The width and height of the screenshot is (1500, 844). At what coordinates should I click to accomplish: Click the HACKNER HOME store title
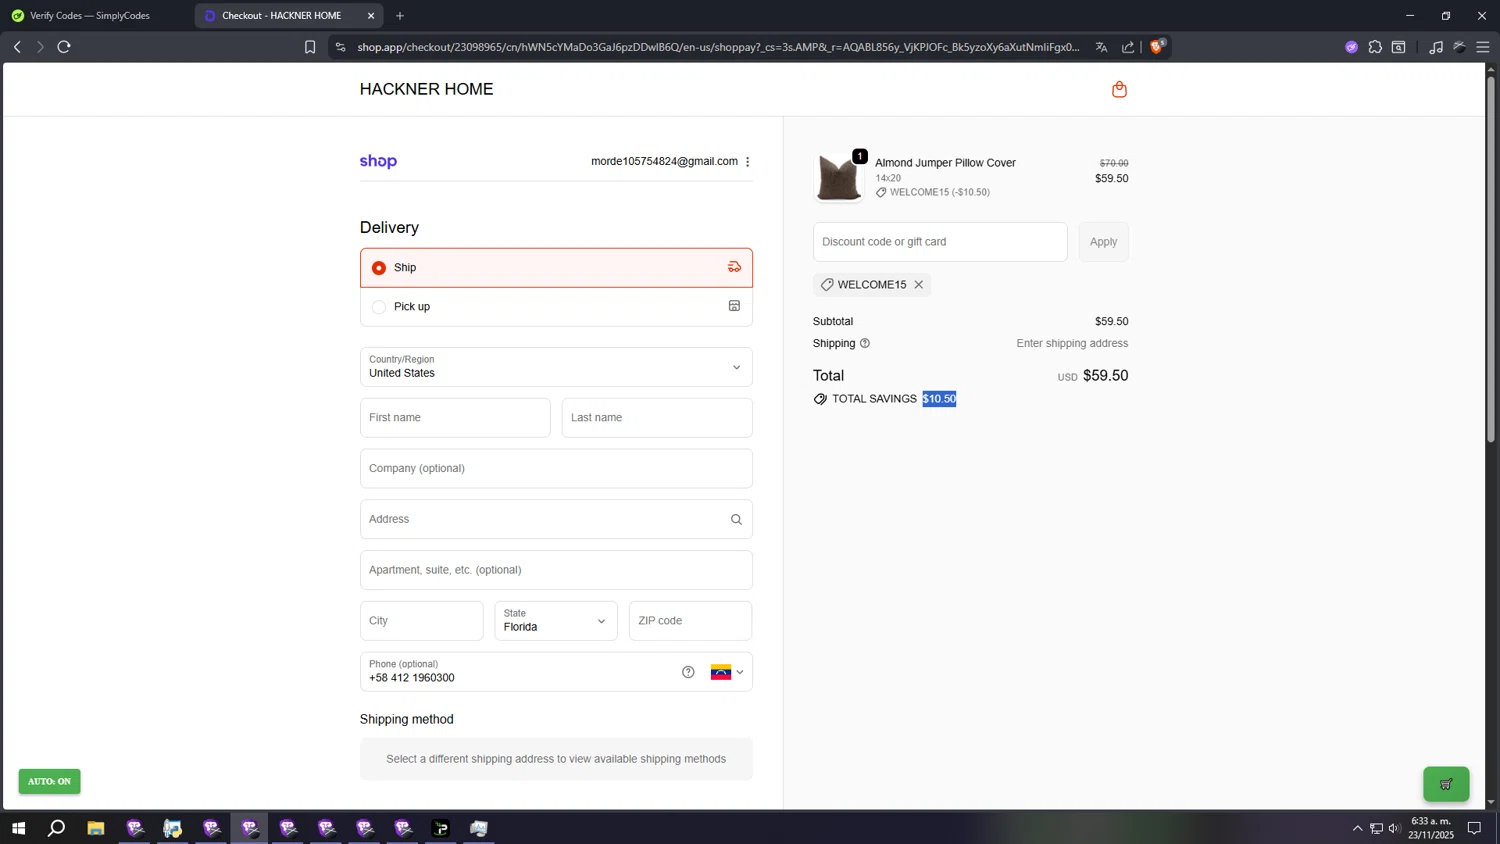point(426,89)
